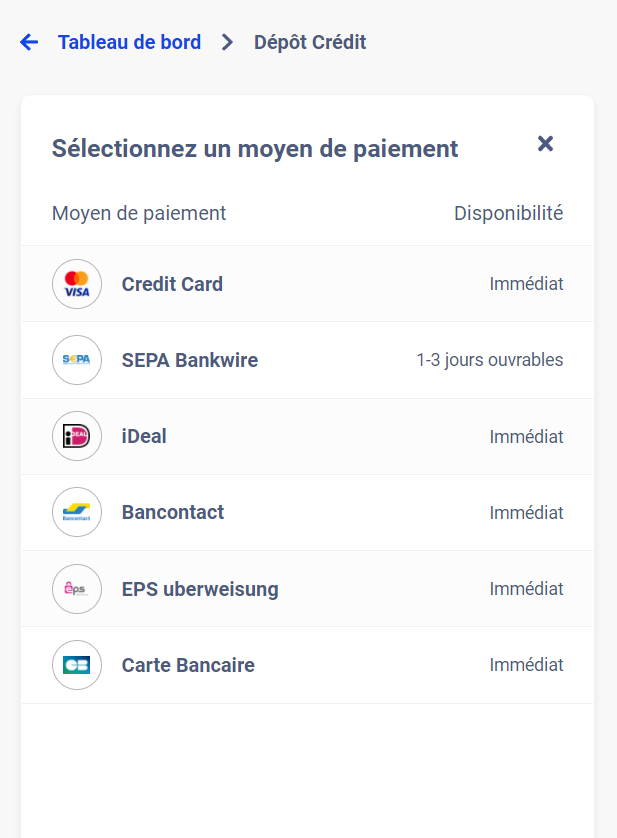Select the Visa/Mastercard Credit Card icon
Screen dimensions: 617x838
click(77, 283)
